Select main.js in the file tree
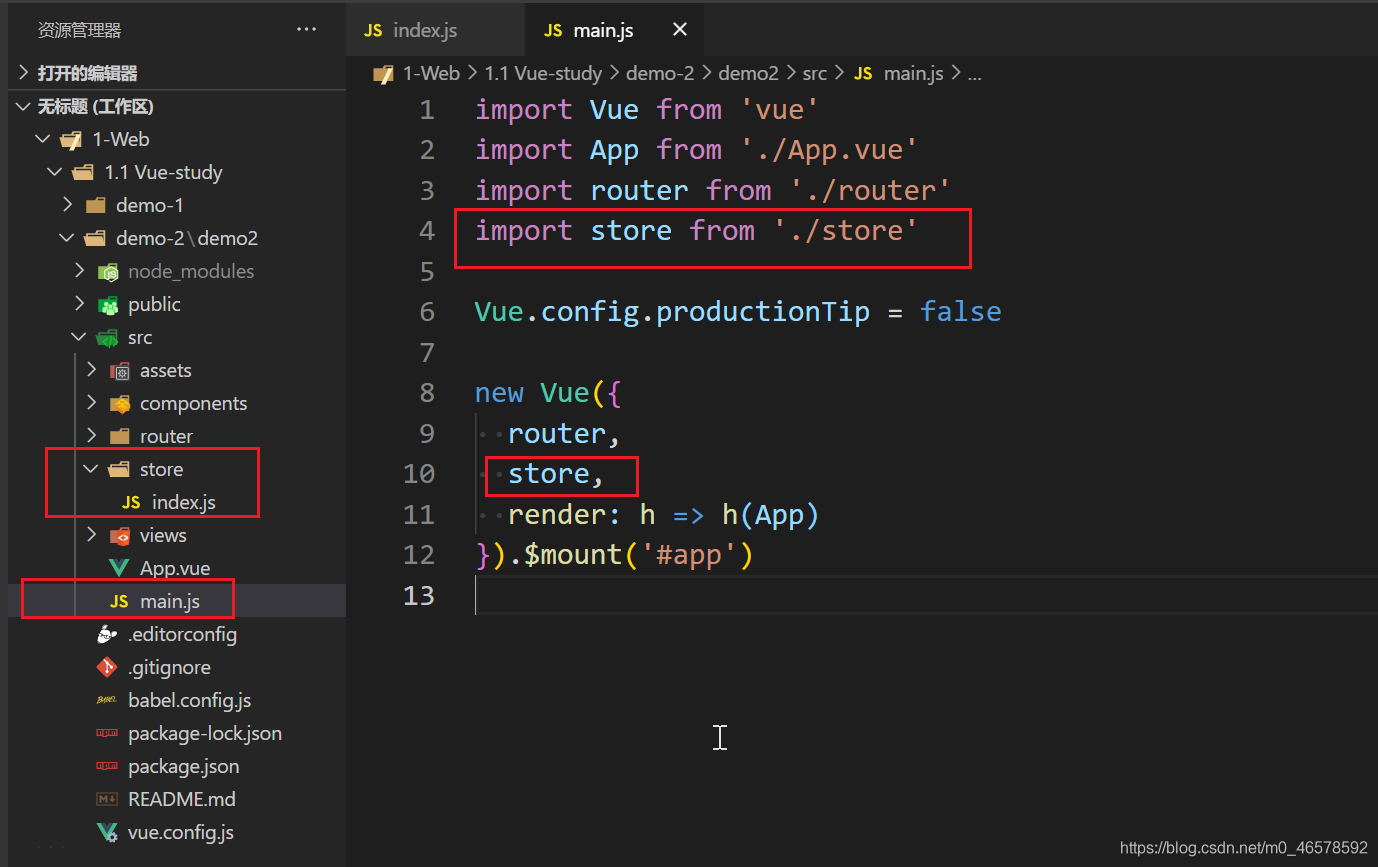The height and width of the screenshot is (867, 1378). tap(170, 601)
